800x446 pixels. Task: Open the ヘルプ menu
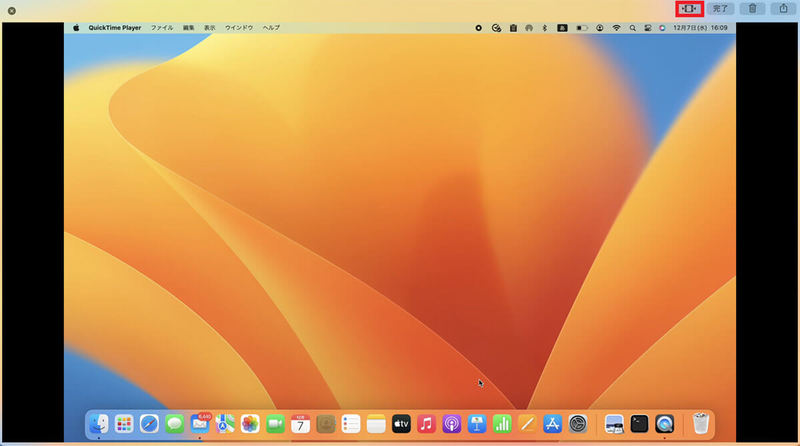[271, 28]
